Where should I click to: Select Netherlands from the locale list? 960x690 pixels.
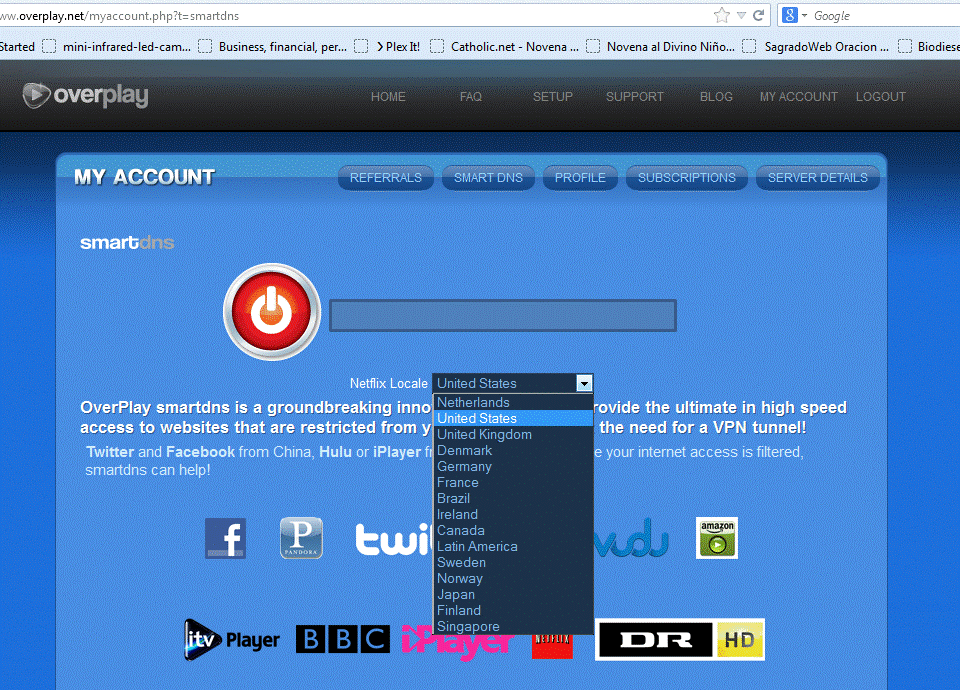tap(513, 402)
